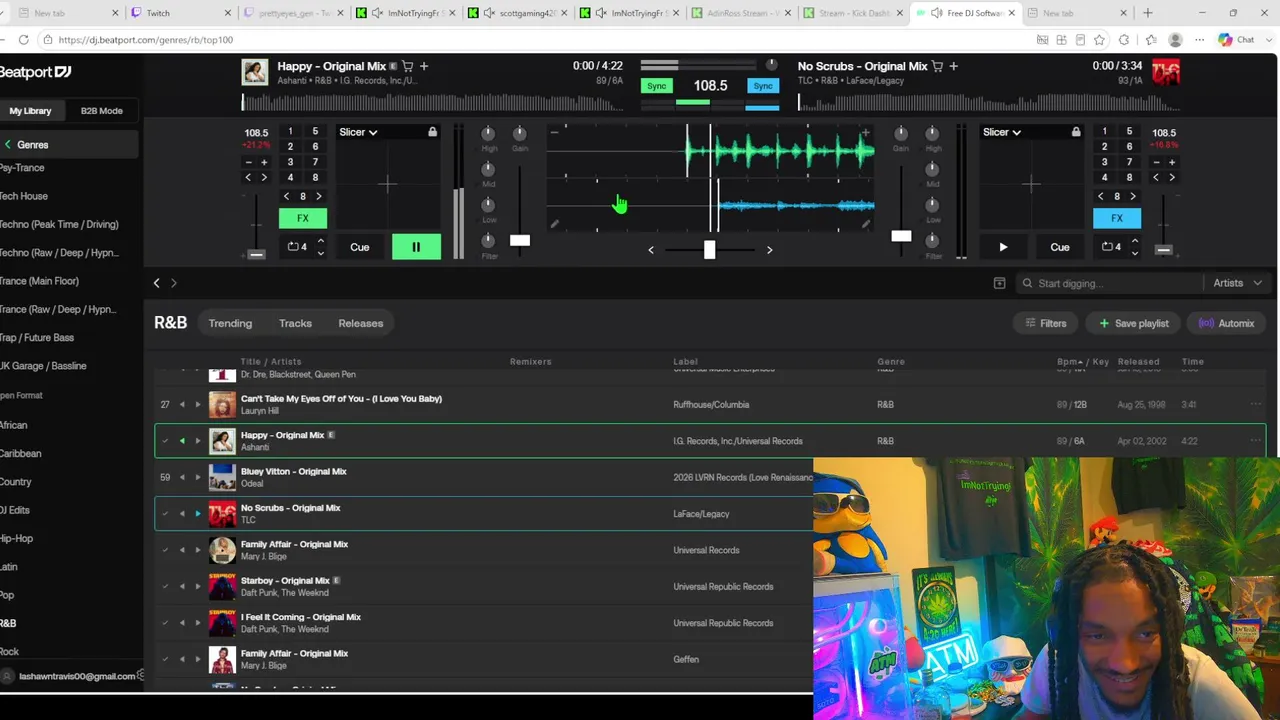The height and width of the screenshot is (720, 1280).
Task: Zoom out waveform with minus icon
Action: [555, 132]
